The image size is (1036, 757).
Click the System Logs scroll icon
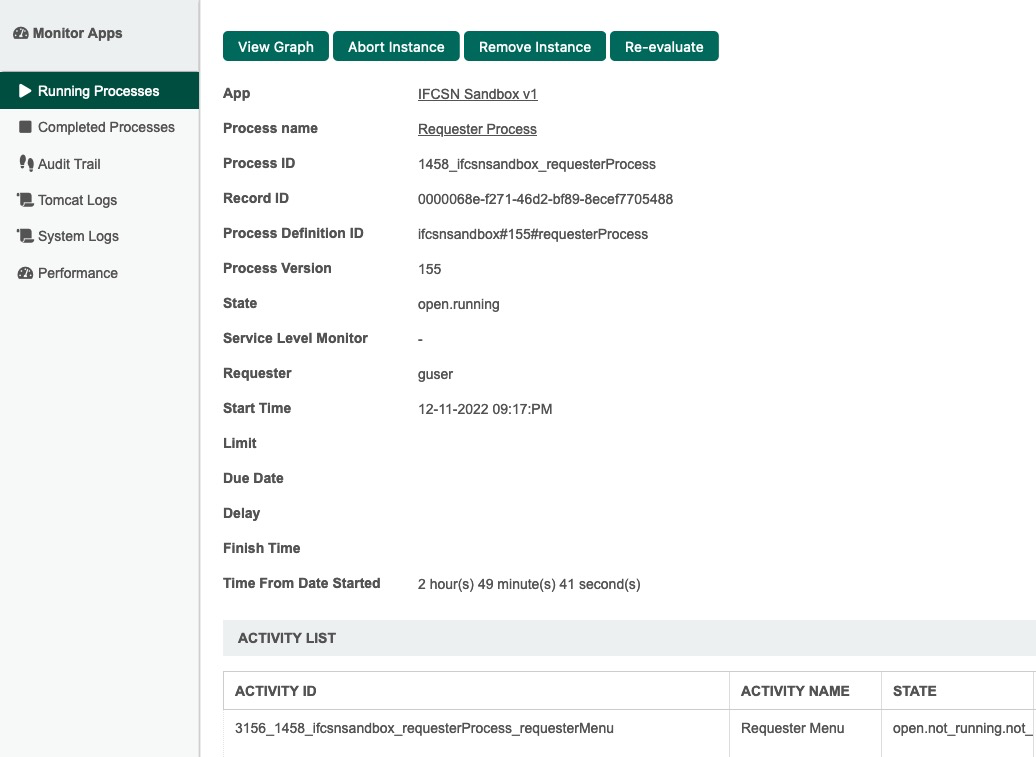(x=25, y=236)
